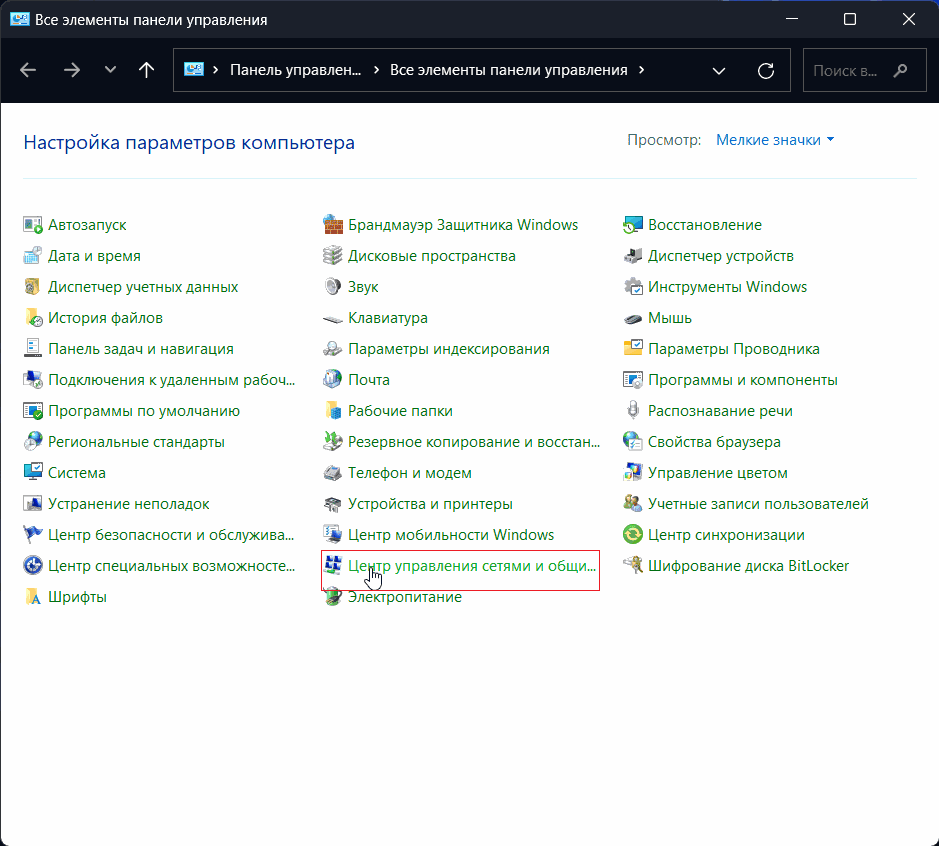Open the Мелкие значки view dropdown
Image resolution: width=939 pixels, height=846 pixels.
pyautogui.click(x=775, y=140)
